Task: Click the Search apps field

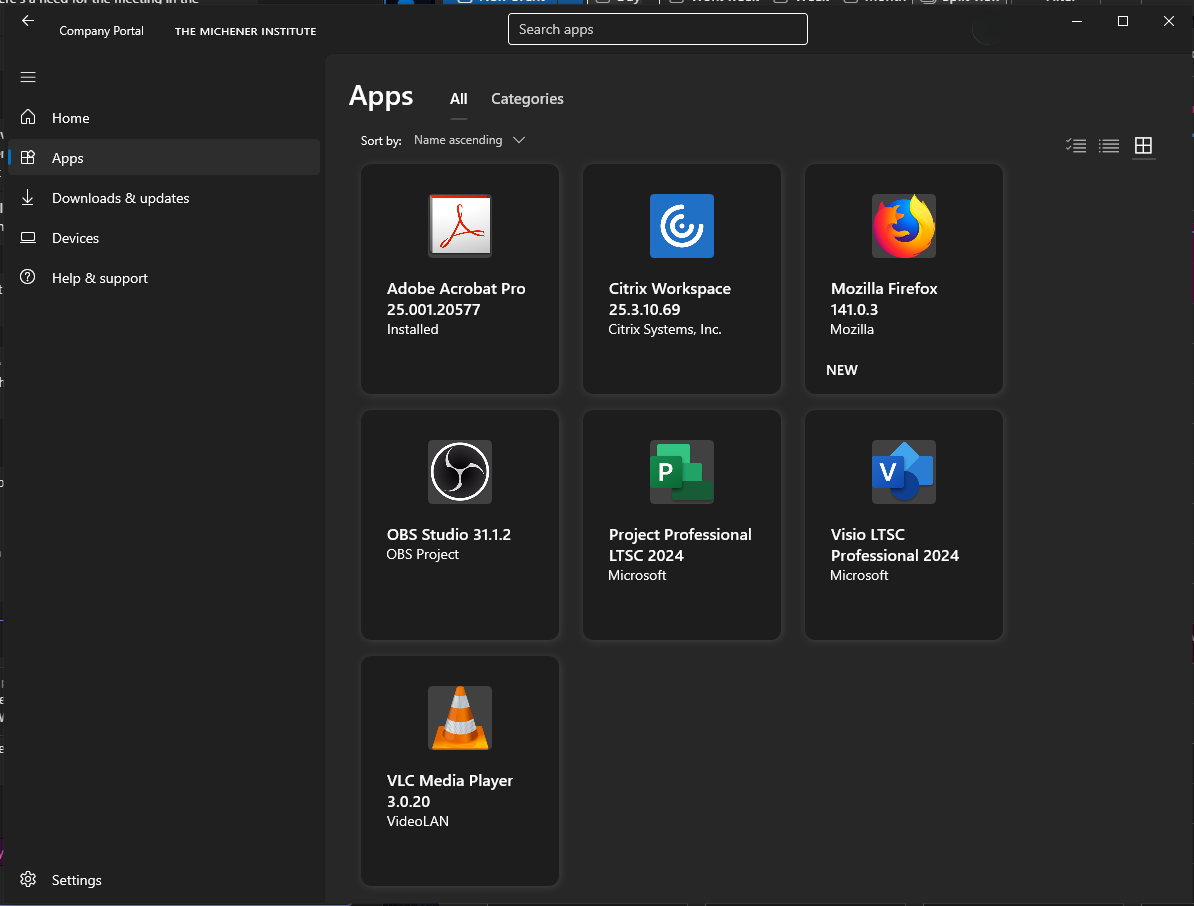Action: pos(657,29)
